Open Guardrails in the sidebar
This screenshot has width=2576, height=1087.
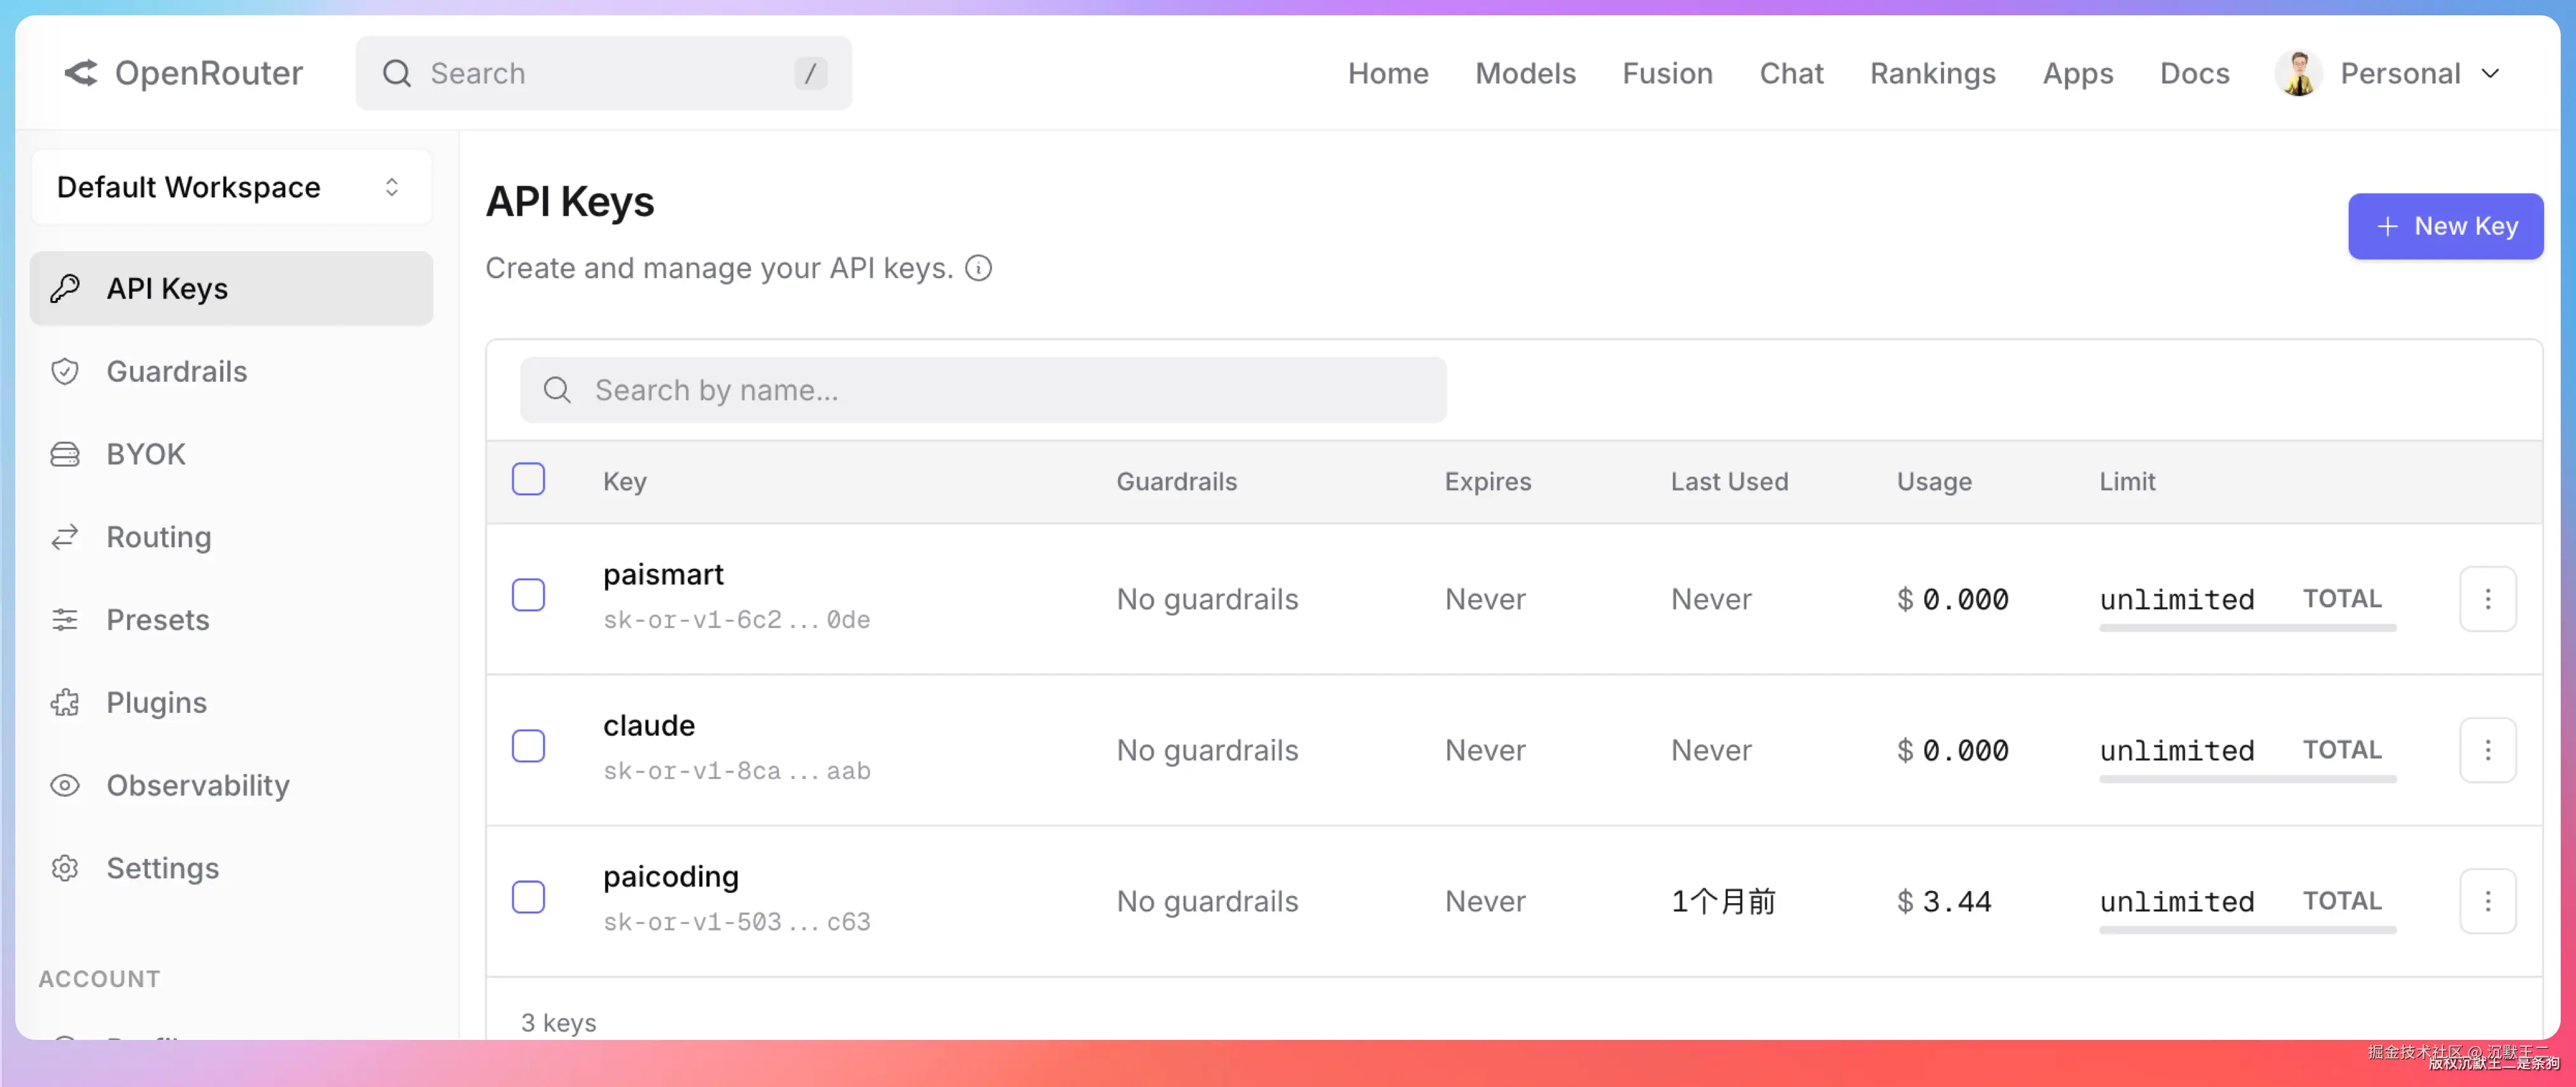[231, 371]
